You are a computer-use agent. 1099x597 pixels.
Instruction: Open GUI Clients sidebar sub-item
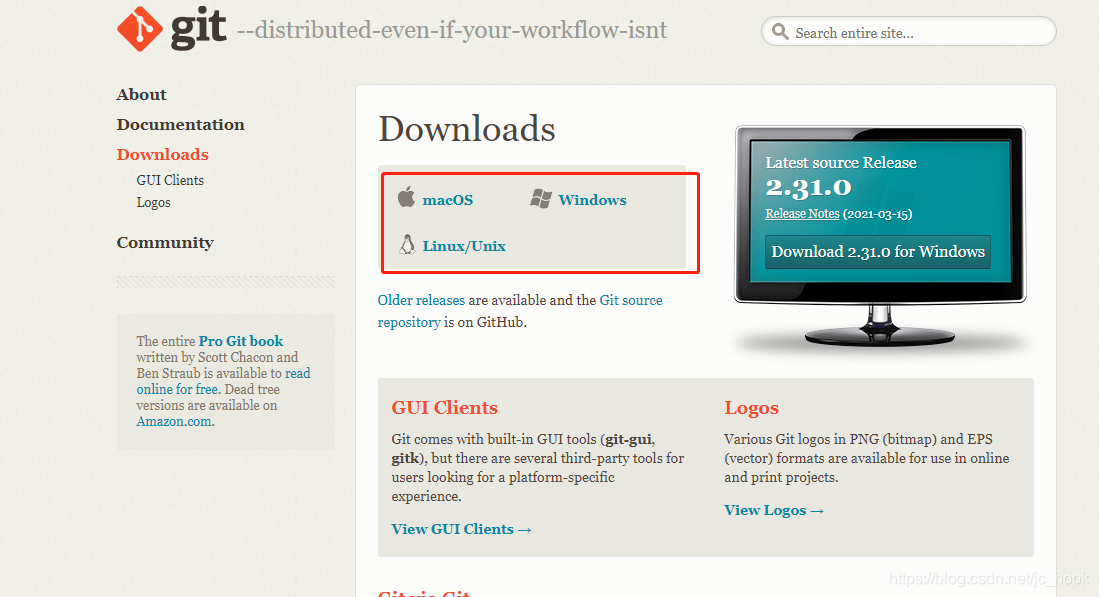point(170,180)
